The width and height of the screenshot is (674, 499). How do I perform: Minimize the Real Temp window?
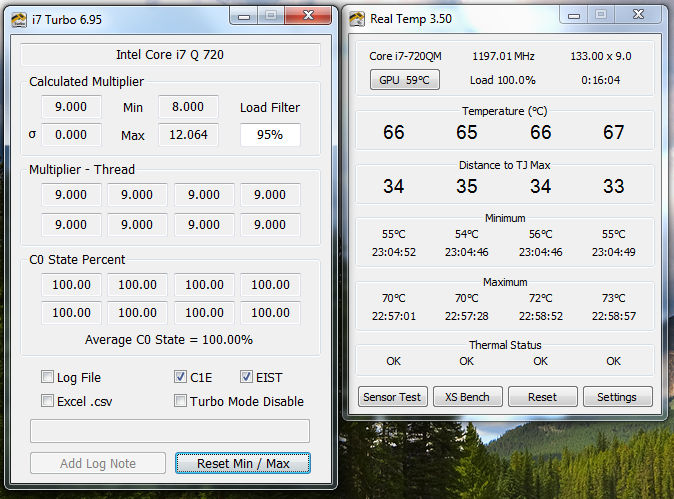click(x=574, y=15)
